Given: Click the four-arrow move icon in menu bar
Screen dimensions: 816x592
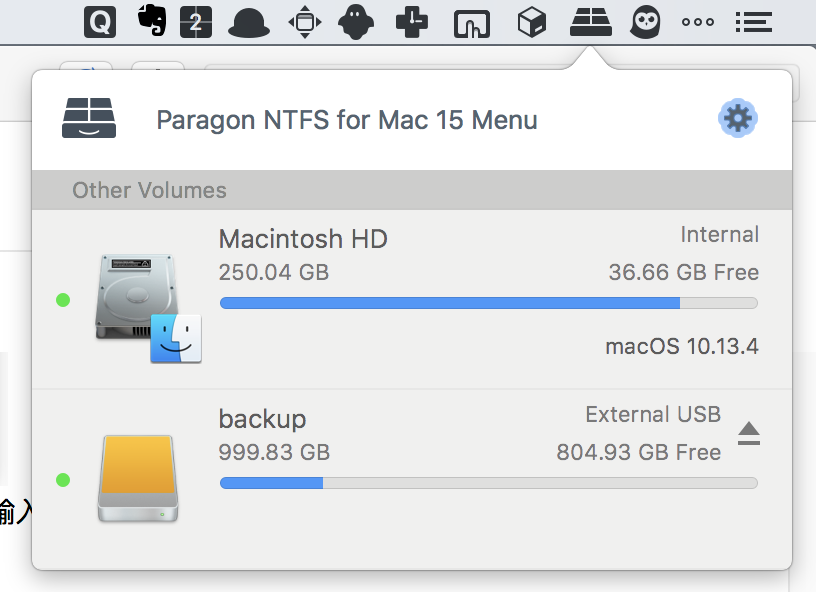Looking at the screenshot, I should point(304,21).
